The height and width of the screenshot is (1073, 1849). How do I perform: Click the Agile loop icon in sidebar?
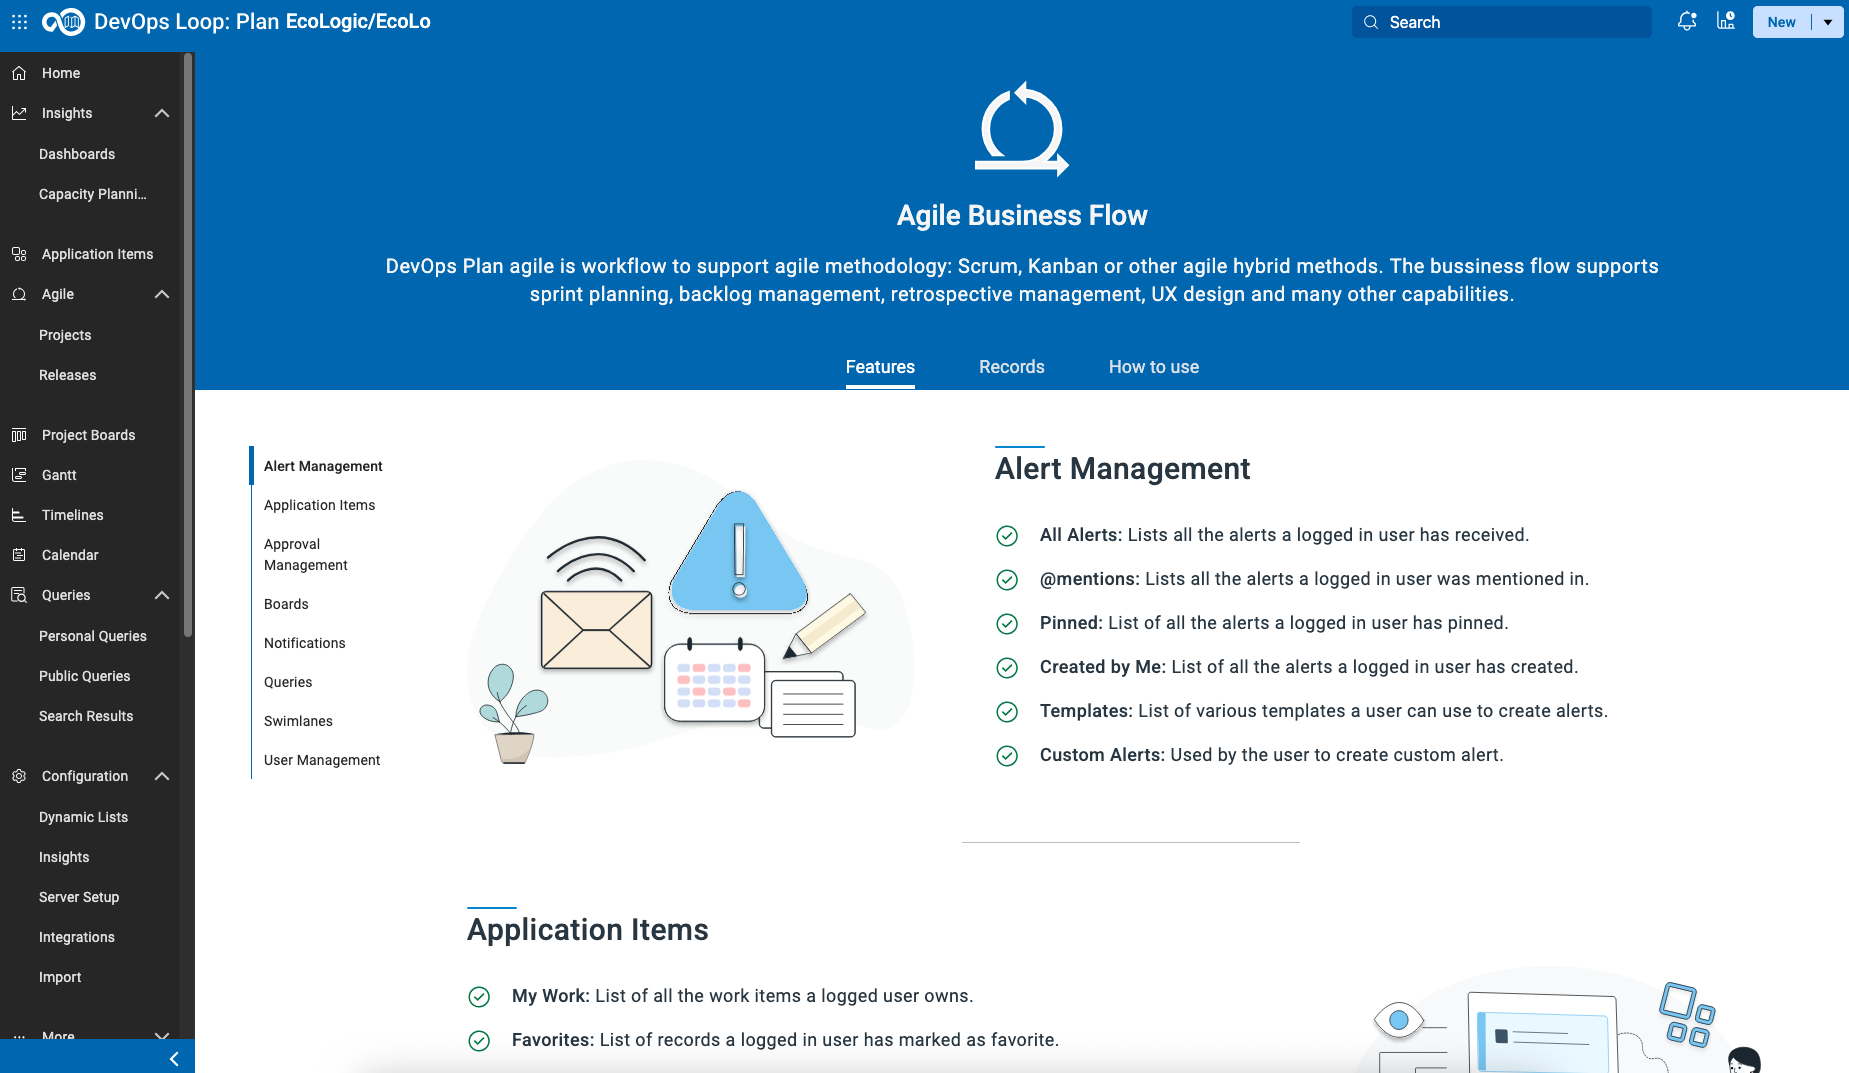[x=19, y=294]
